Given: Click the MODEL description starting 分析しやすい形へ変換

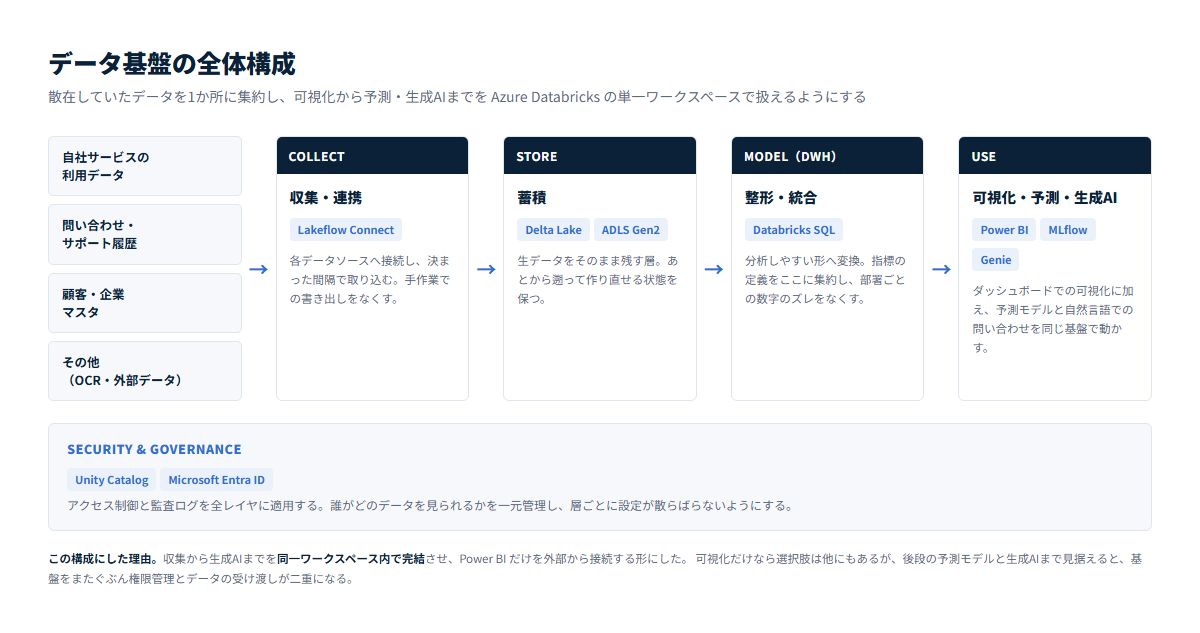Looking at the screenshot, I should [x=826, y=279].
